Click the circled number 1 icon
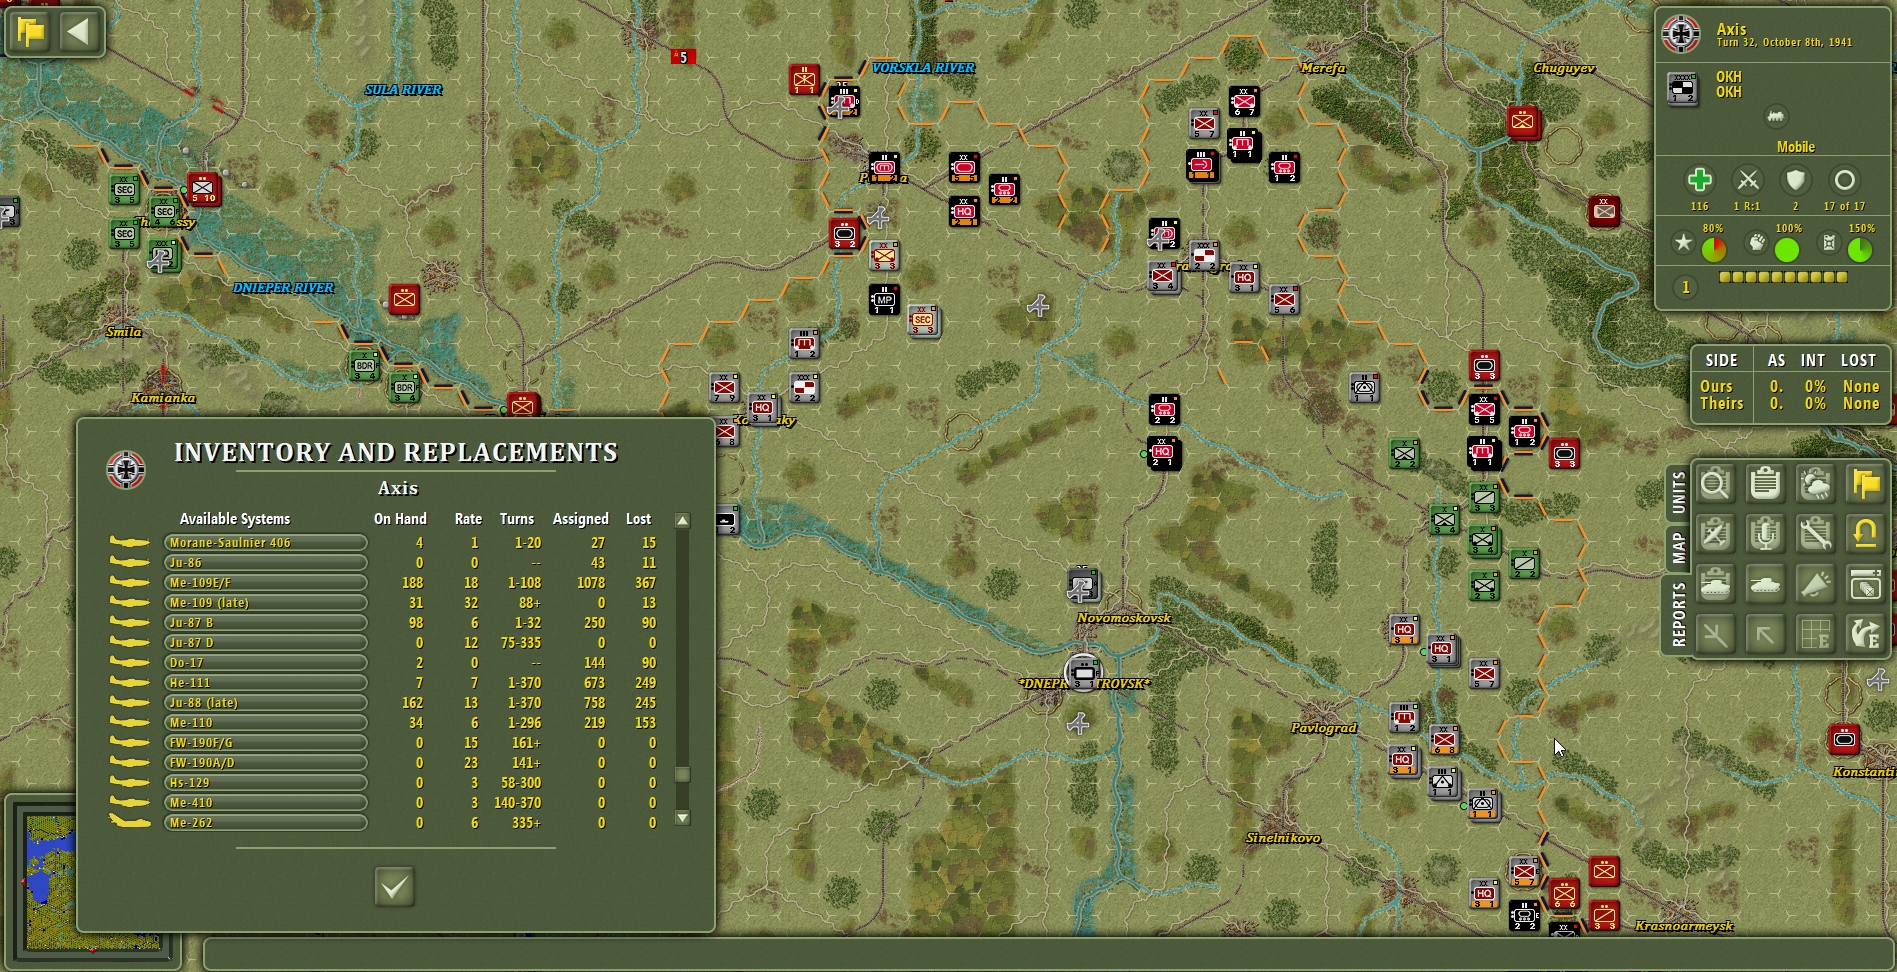This screenshot has height=972, width=1897. tap(1685, 288)
